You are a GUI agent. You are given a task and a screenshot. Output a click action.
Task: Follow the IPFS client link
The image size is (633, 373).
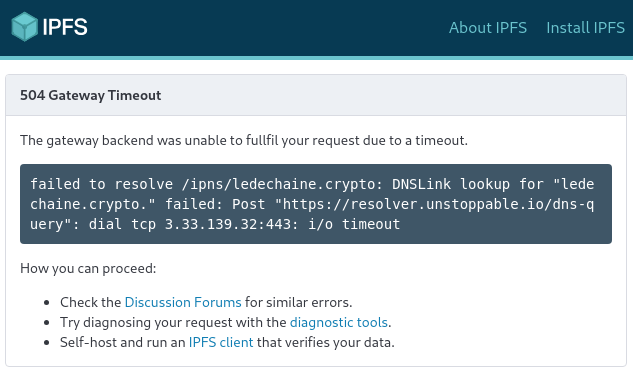(221, 342)
